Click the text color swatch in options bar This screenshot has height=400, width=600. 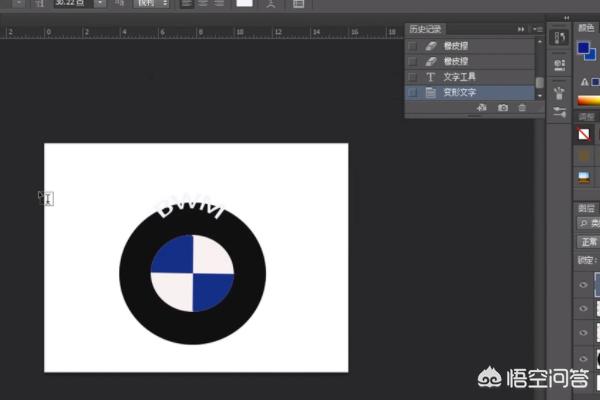click(245, 3)
